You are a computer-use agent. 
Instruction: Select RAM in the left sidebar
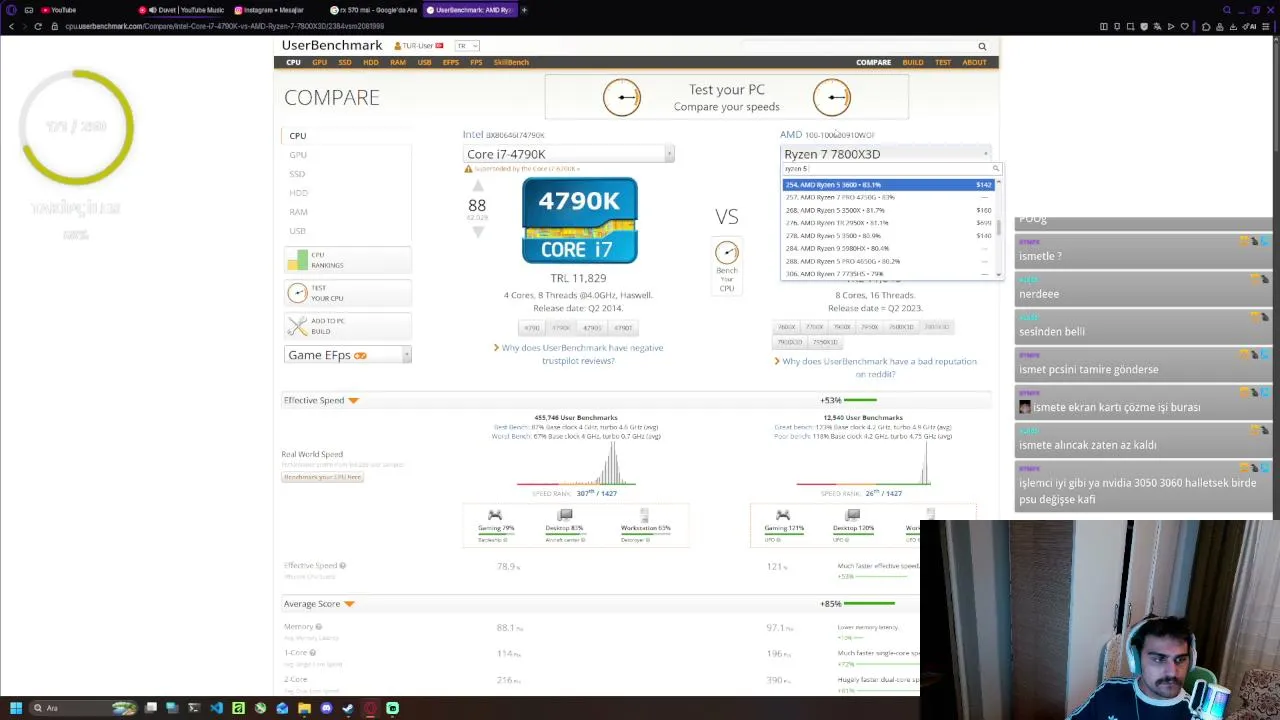(x=298, y=212)
